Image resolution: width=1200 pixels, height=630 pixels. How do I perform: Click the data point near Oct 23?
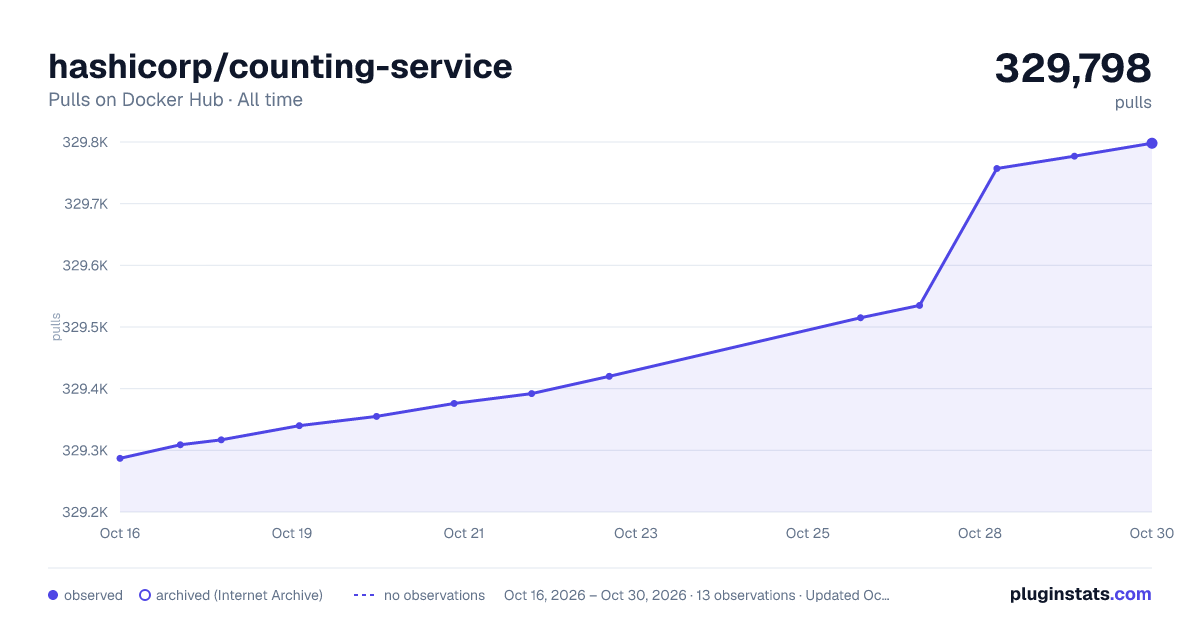tap(609, 376)
